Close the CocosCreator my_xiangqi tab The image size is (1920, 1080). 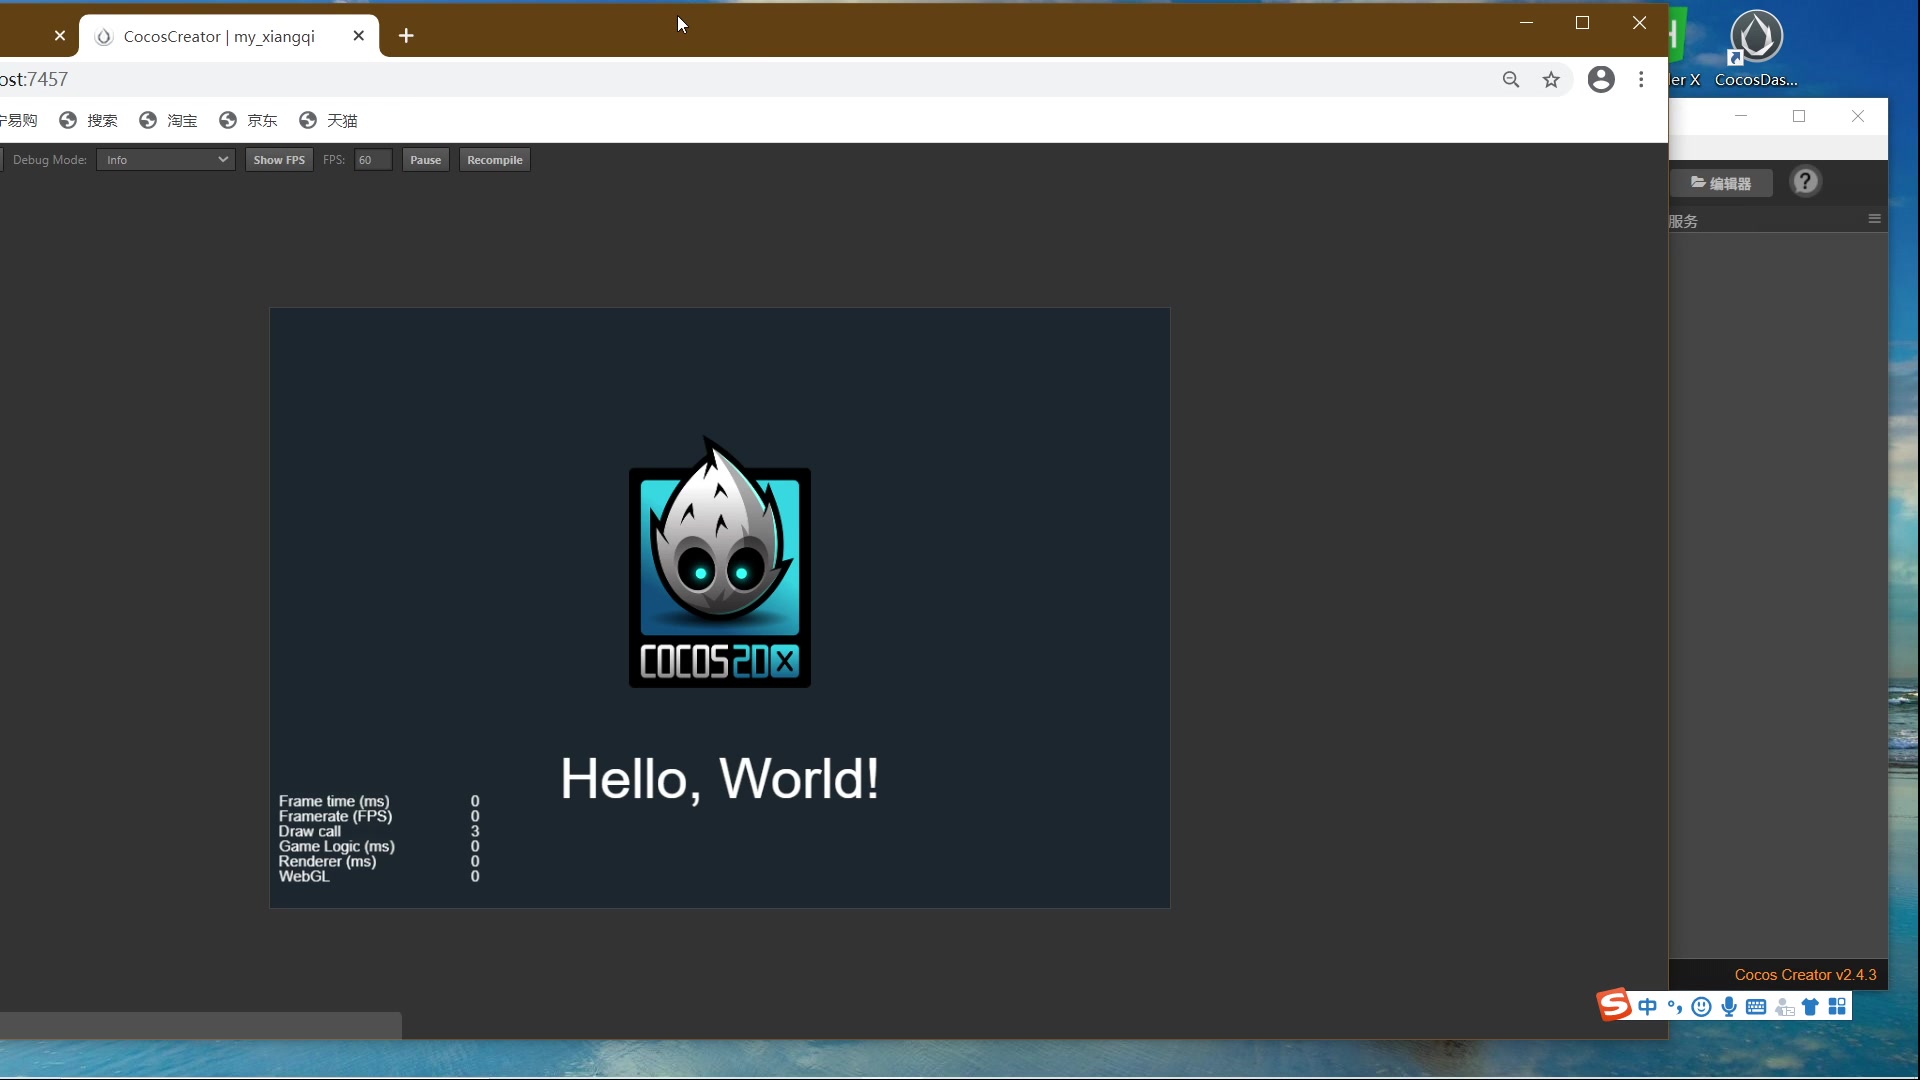[x=359, y=36]
